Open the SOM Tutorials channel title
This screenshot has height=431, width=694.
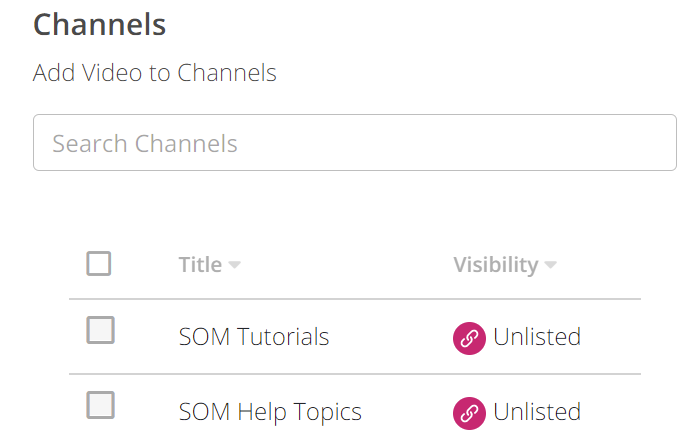(254, 337)
